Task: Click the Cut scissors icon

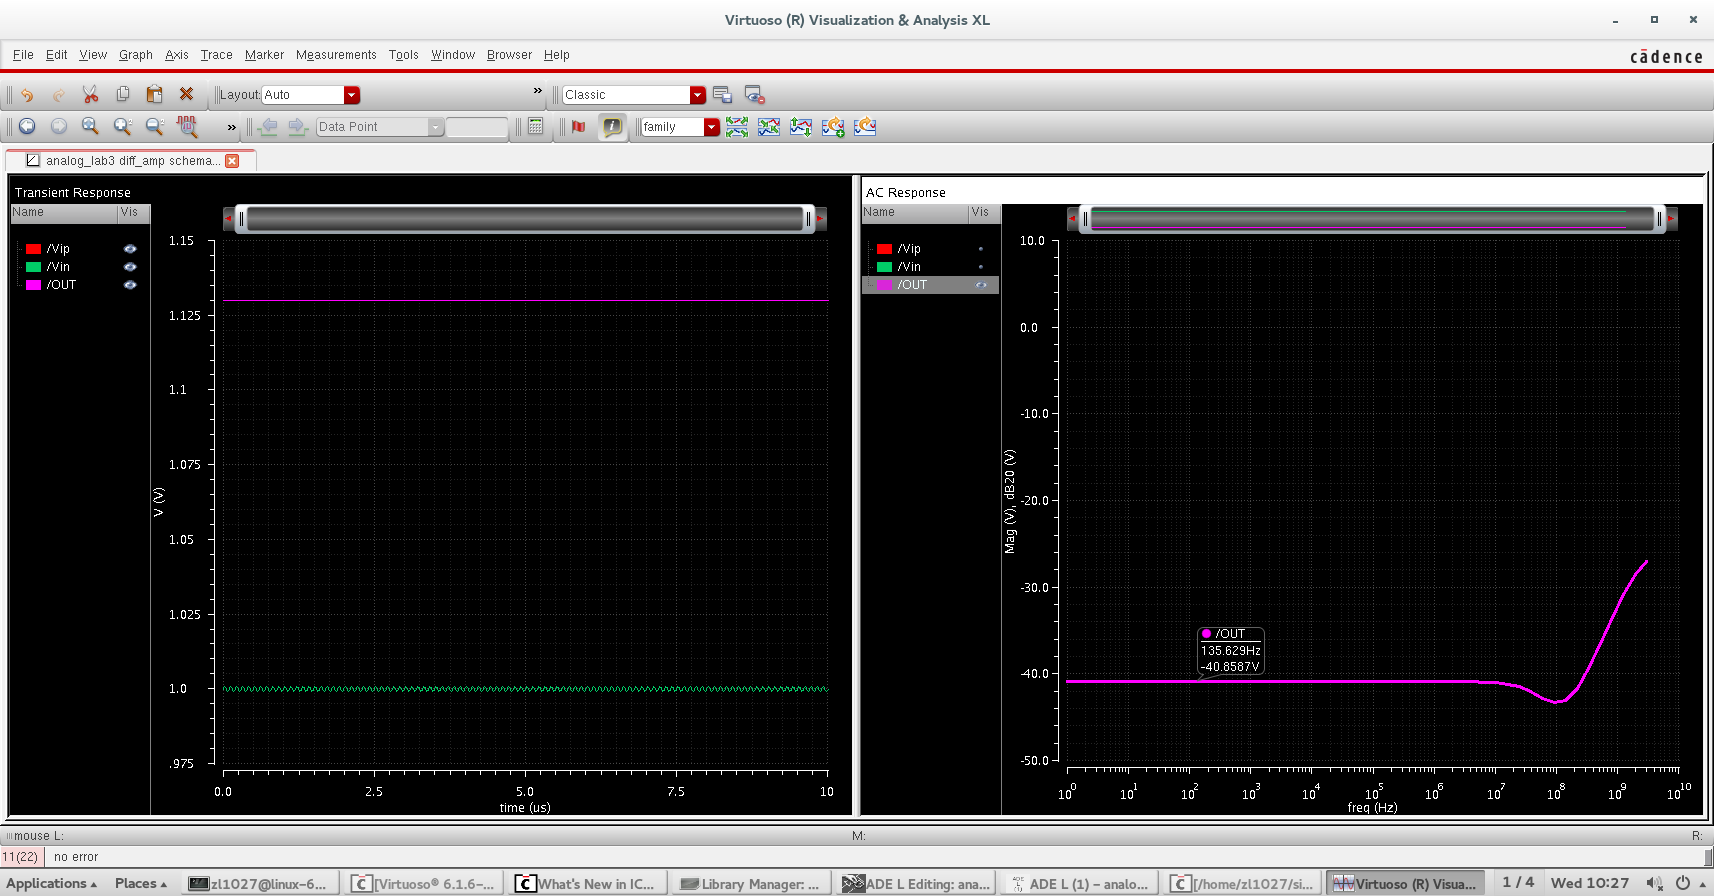Action: (91, 95)
